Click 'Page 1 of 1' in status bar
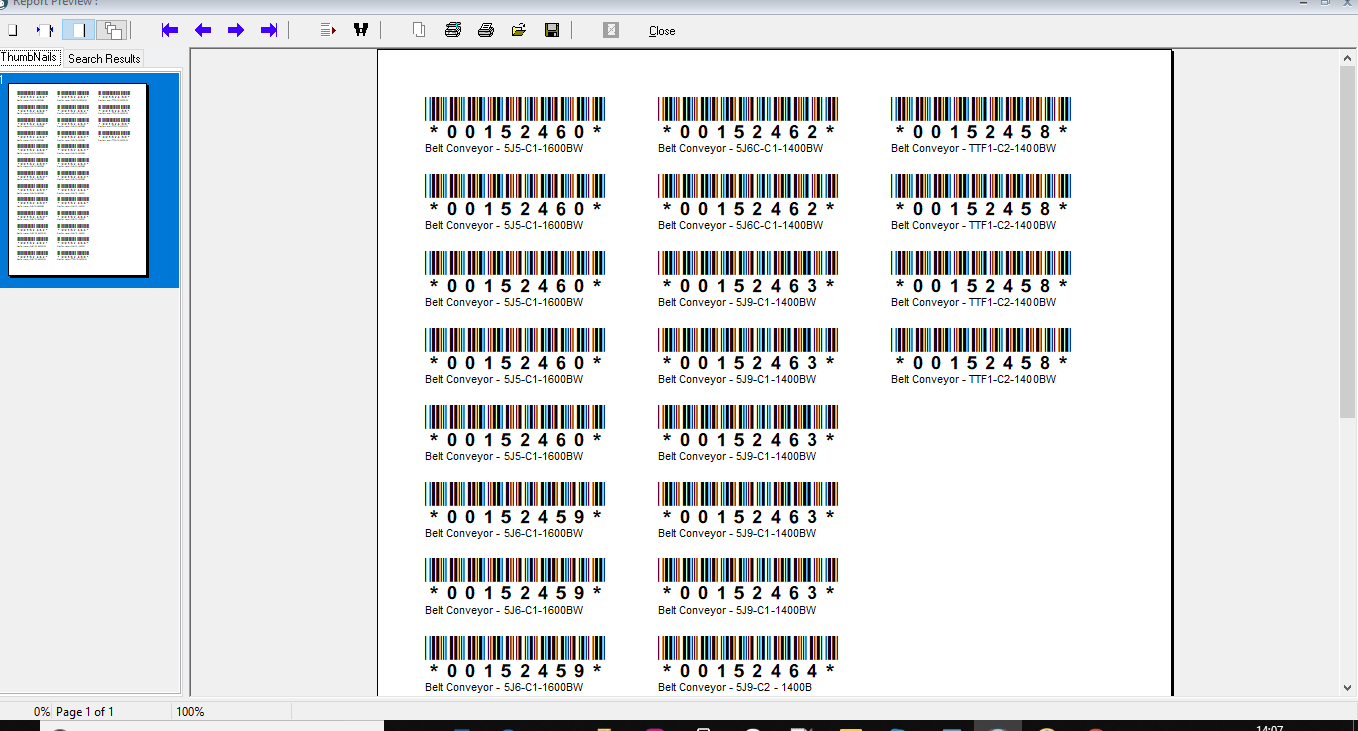The height and width of the screenshot is (731, 1358). [85, 712]
